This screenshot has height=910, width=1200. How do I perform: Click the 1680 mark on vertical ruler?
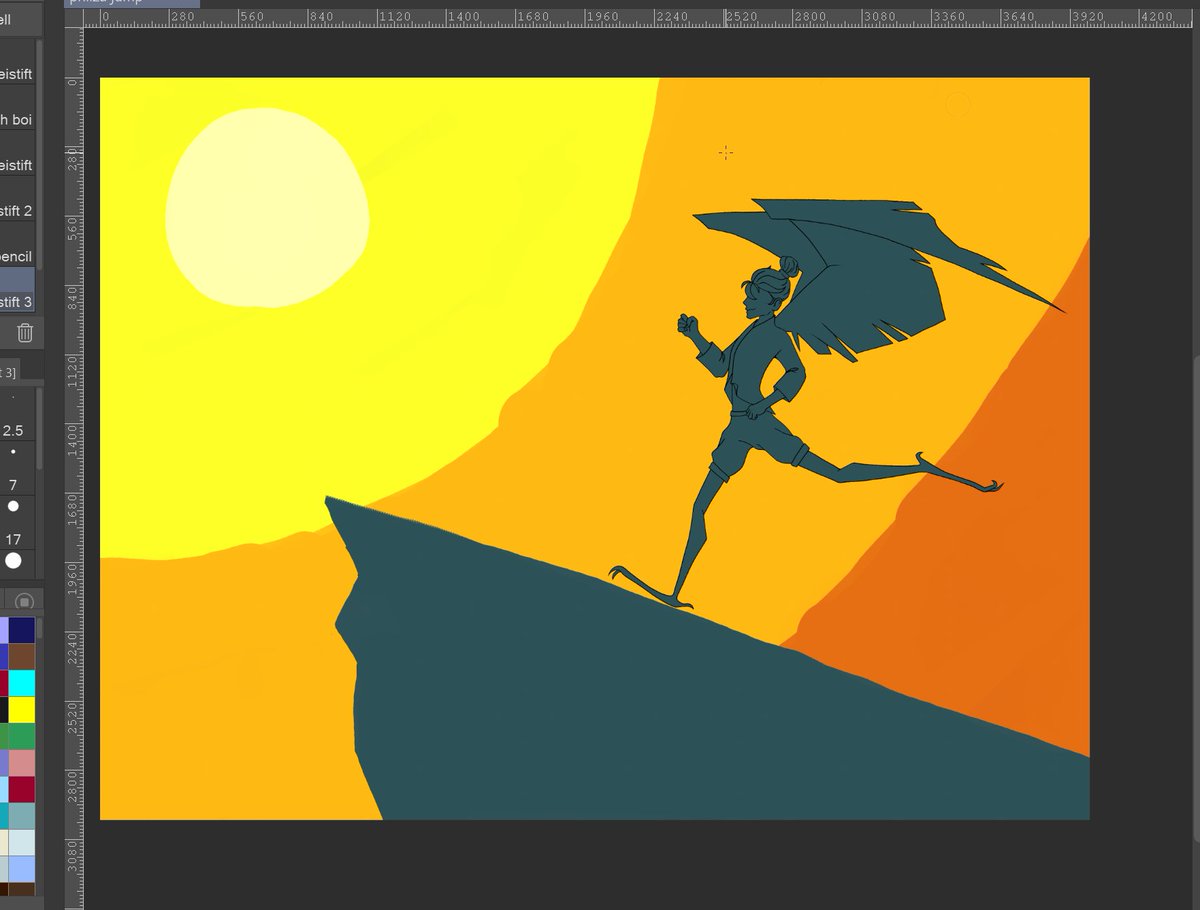coord(72,511)
